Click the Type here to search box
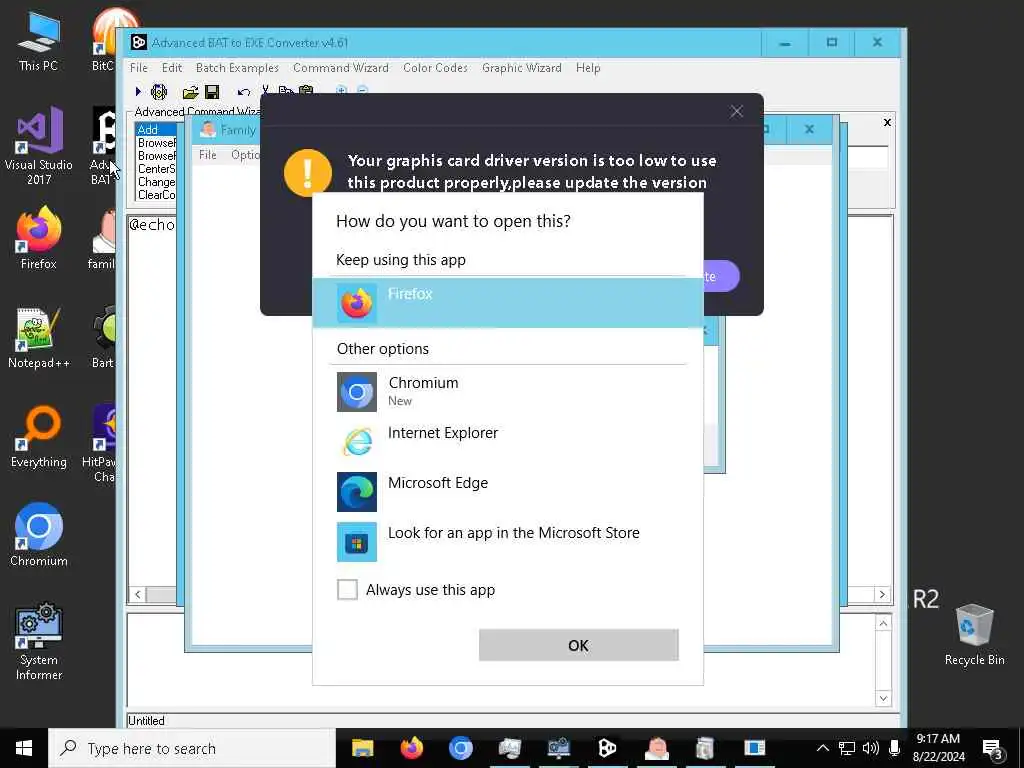Viewport: 1024px width, 768px height. [192, 748]
